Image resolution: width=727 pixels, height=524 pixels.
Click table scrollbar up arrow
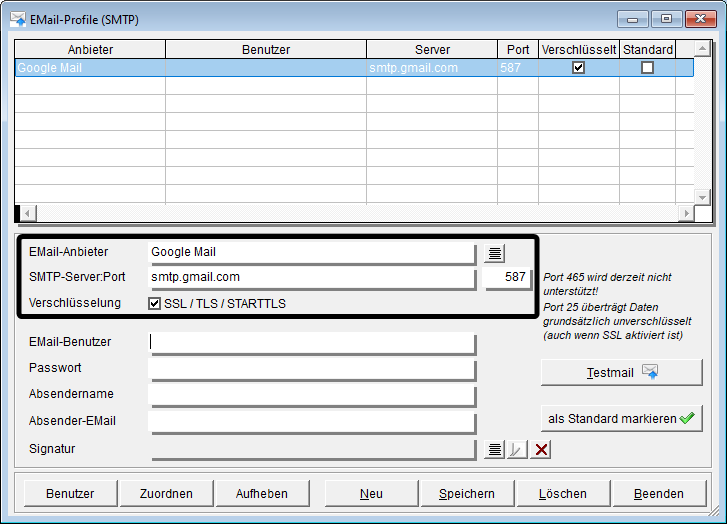702,48
